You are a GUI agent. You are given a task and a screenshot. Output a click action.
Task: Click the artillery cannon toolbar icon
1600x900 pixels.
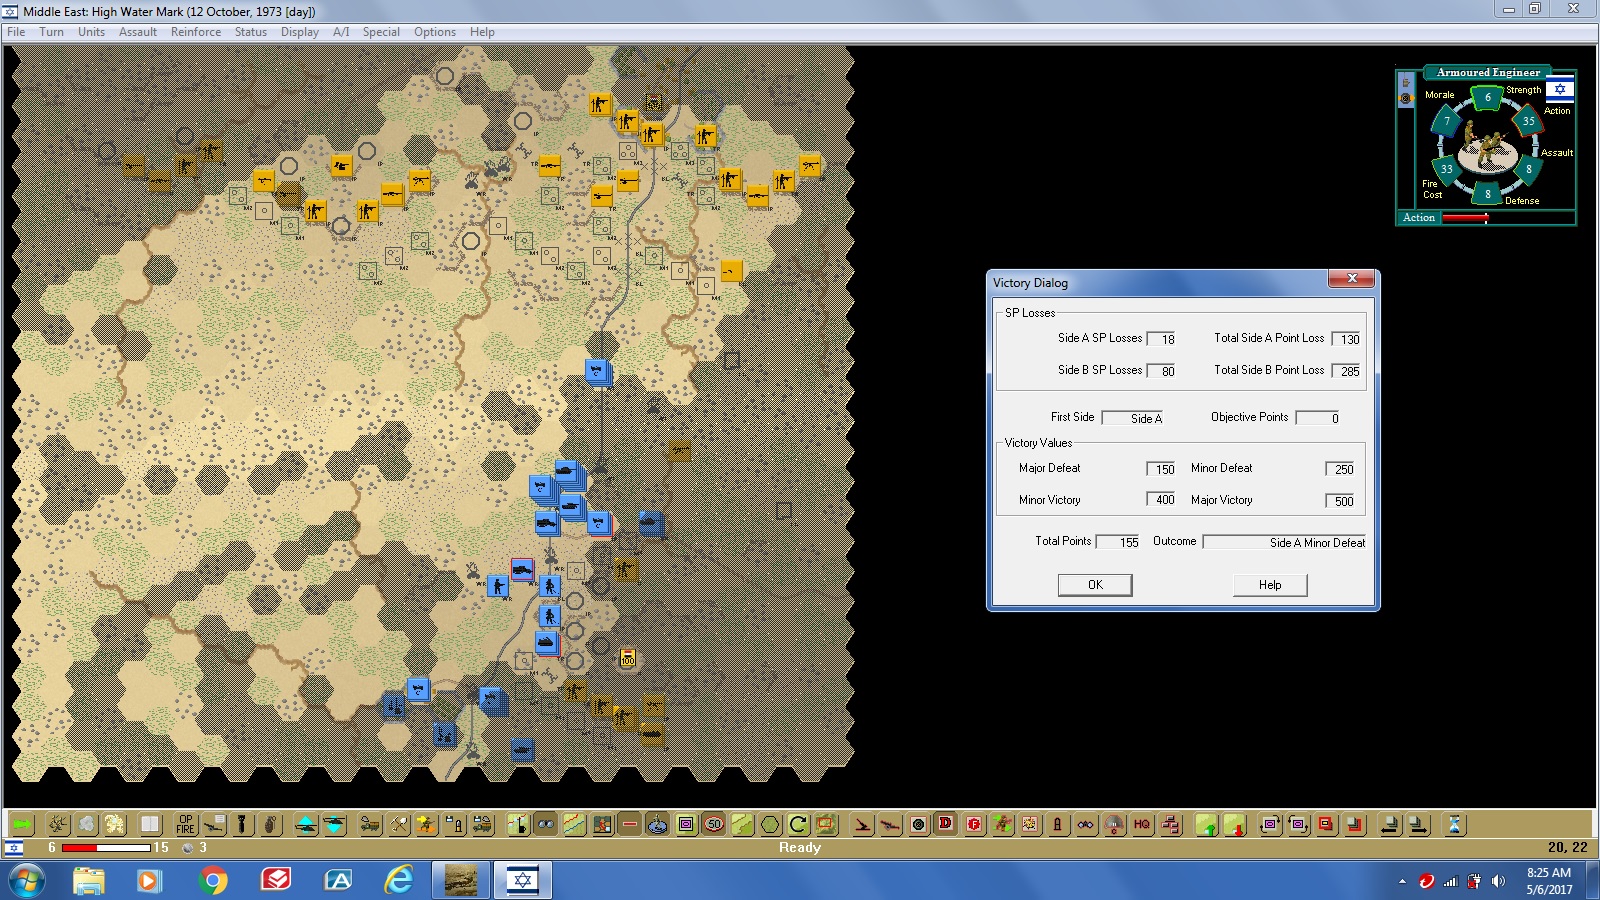[214, 824]
